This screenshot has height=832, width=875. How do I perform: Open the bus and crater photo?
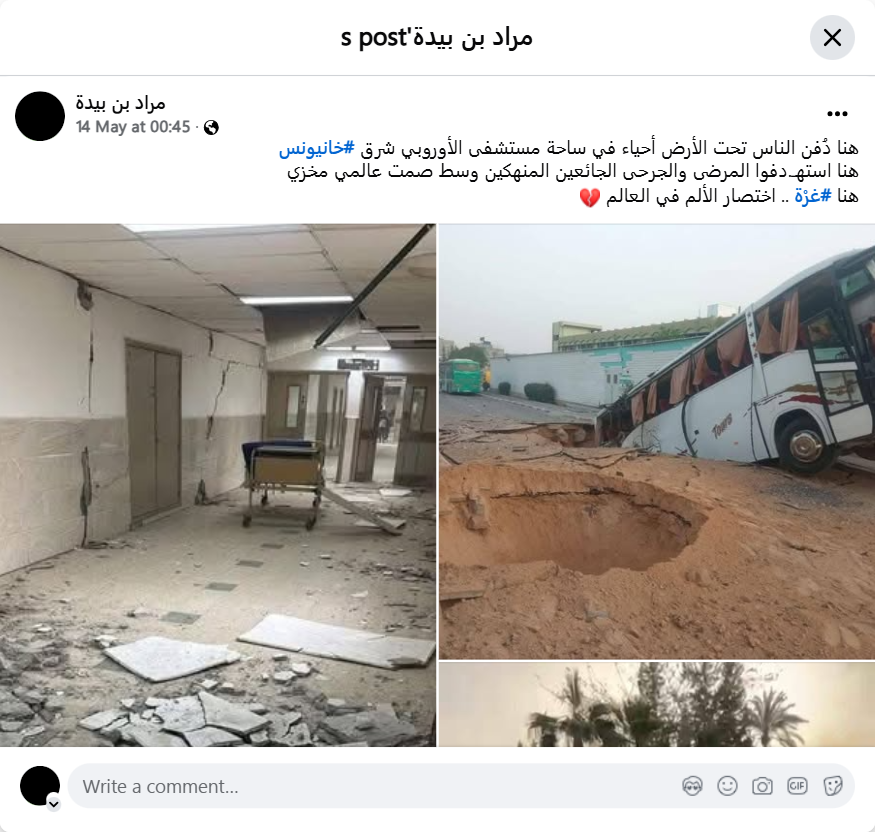[657, 441]
